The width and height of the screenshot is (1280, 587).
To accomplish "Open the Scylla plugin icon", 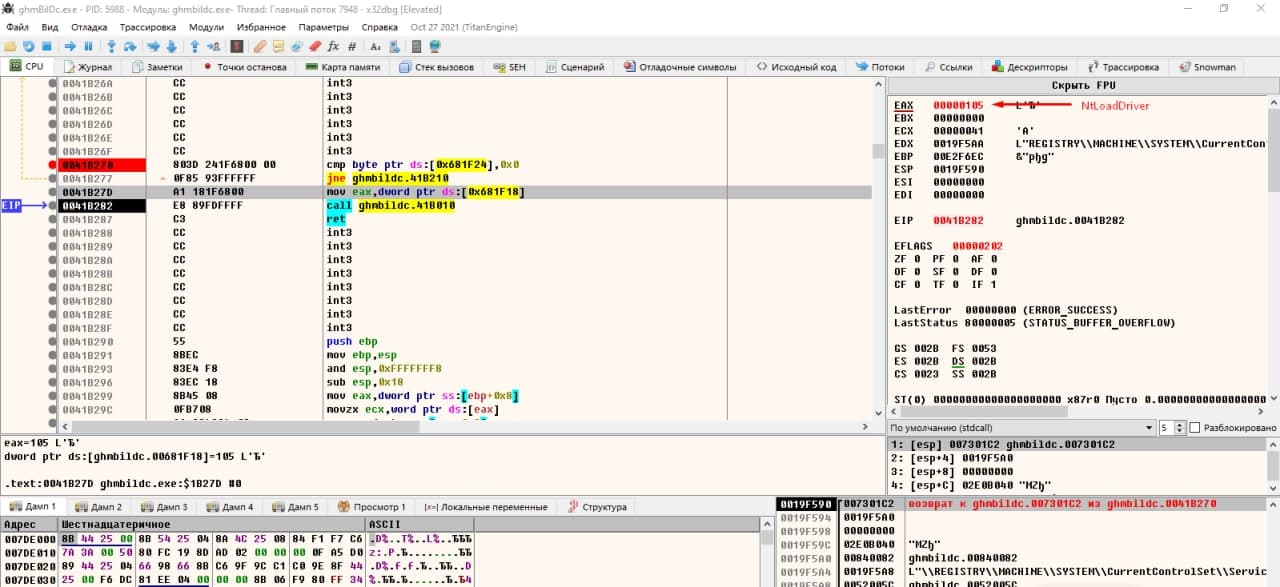I will click(237, 46).
